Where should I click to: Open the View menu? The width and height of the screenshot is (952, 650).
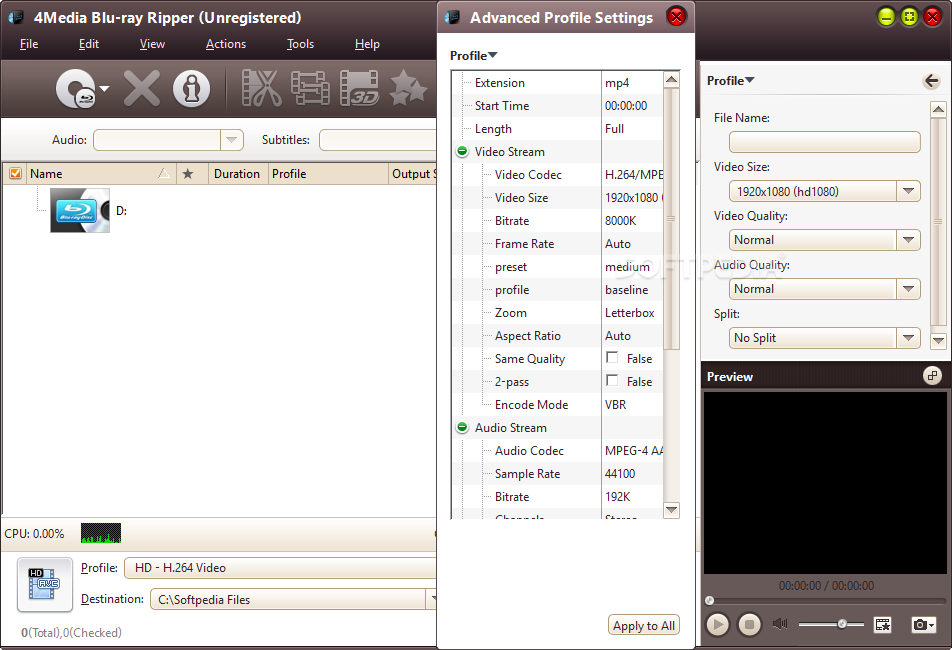152,44
